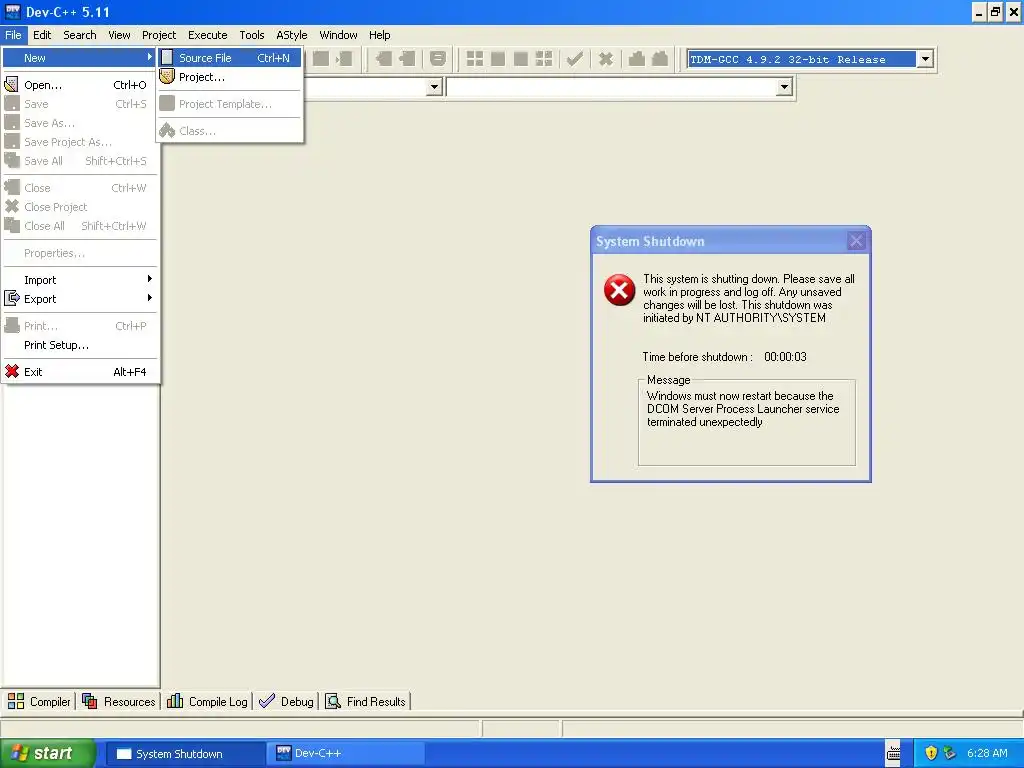Viewport: 1024px width, 768px height.
Task: Expand the Import submenu
Action: [80, 280]
